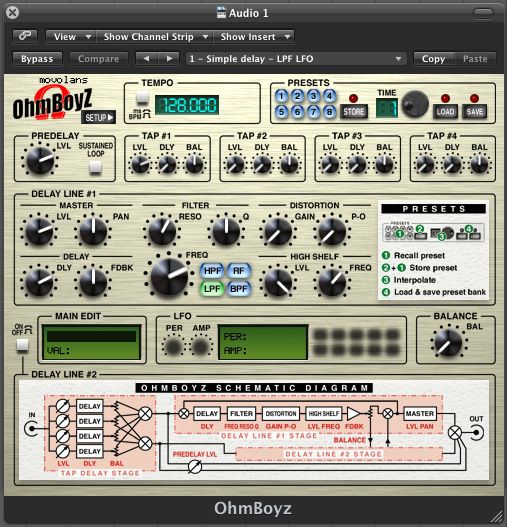This screenshot has width=507, height=527.
Task: Click the preset TIME knob
Action: coord(415,104)
